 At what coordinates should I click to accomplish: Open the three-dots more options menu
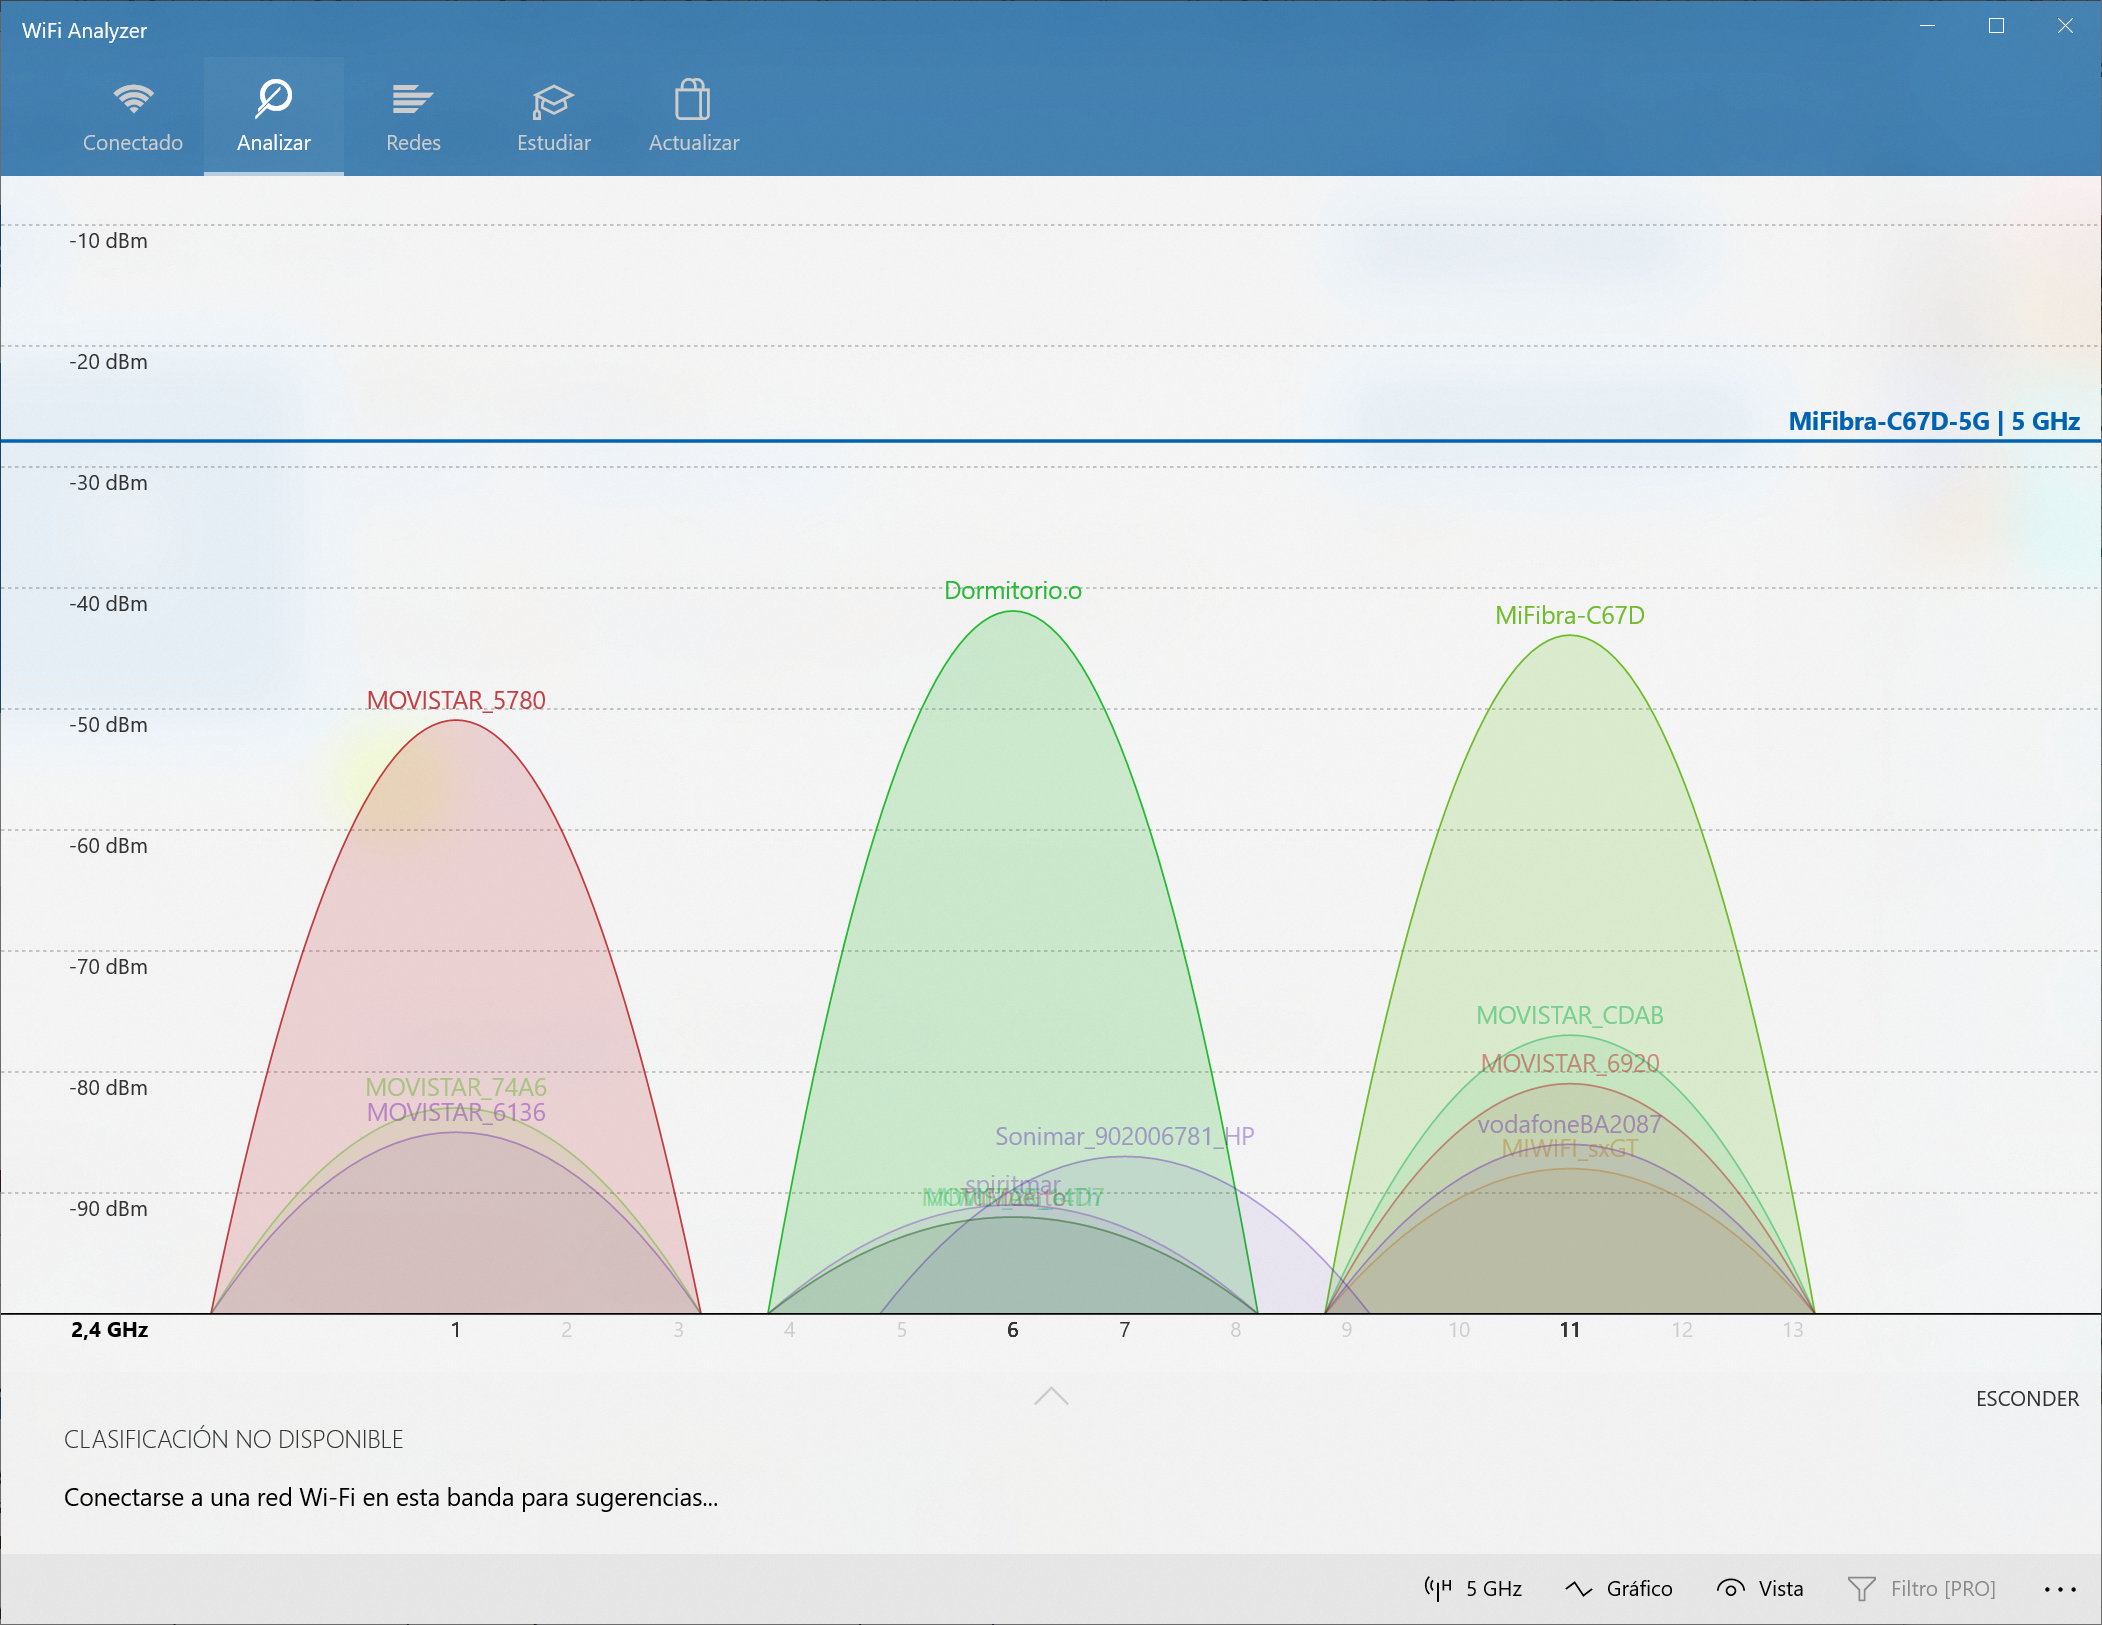tap(2059, 1588)
